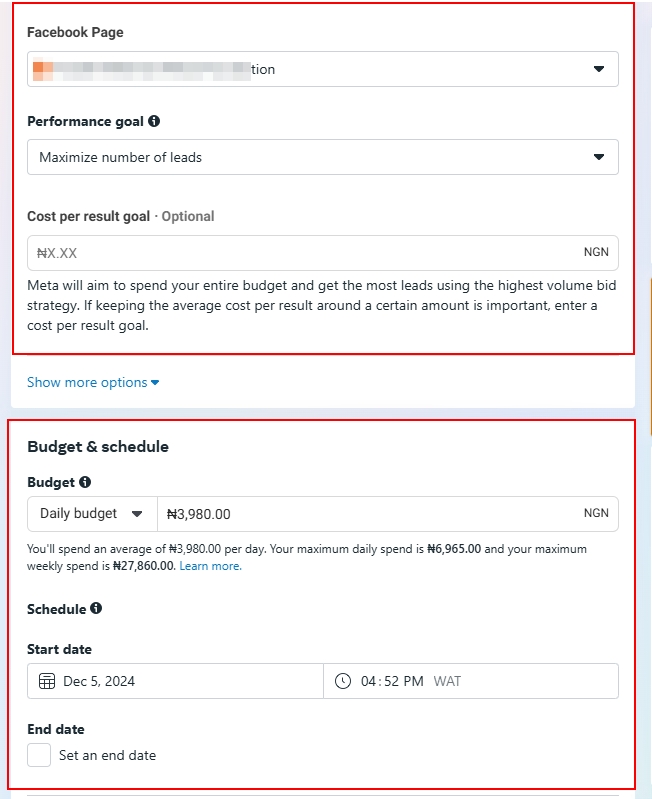Click the start time hour 04
The image size is (652, 799).
[368, 681]
